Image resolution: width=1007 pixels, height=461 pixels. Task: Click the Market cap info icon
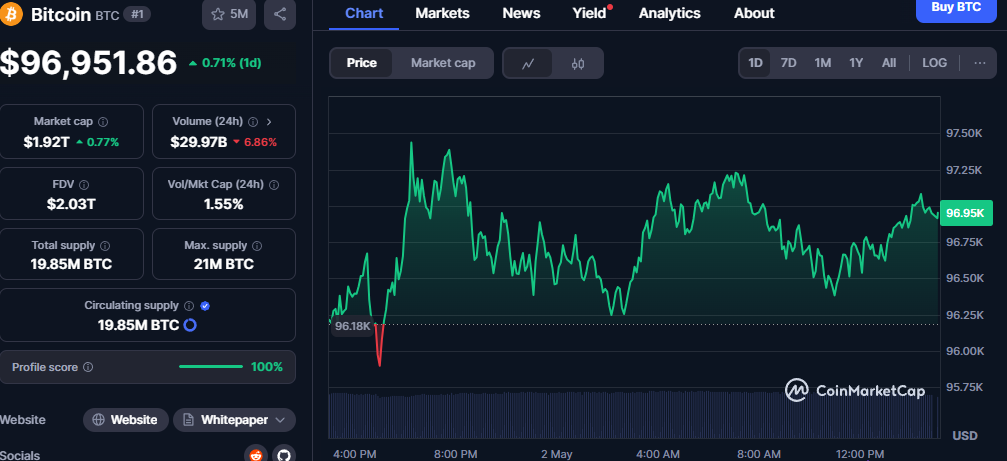tap(103, 121)
